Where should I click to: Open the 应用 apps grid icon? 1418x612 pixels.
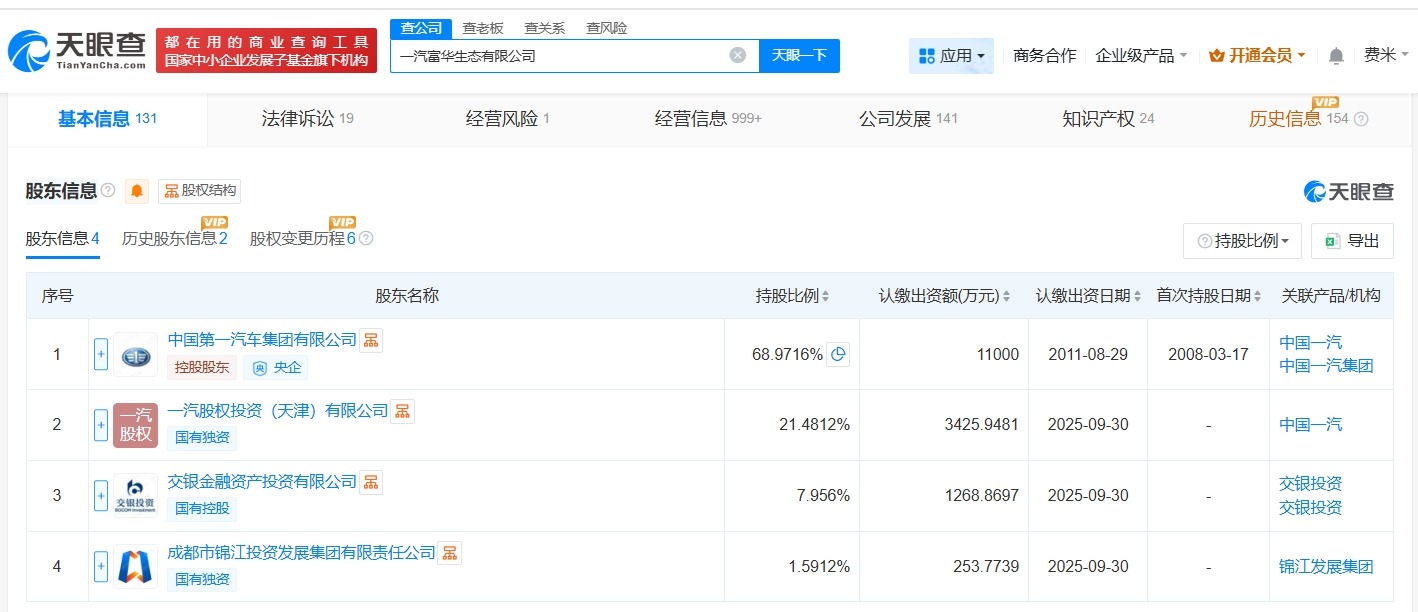[925, 56]
